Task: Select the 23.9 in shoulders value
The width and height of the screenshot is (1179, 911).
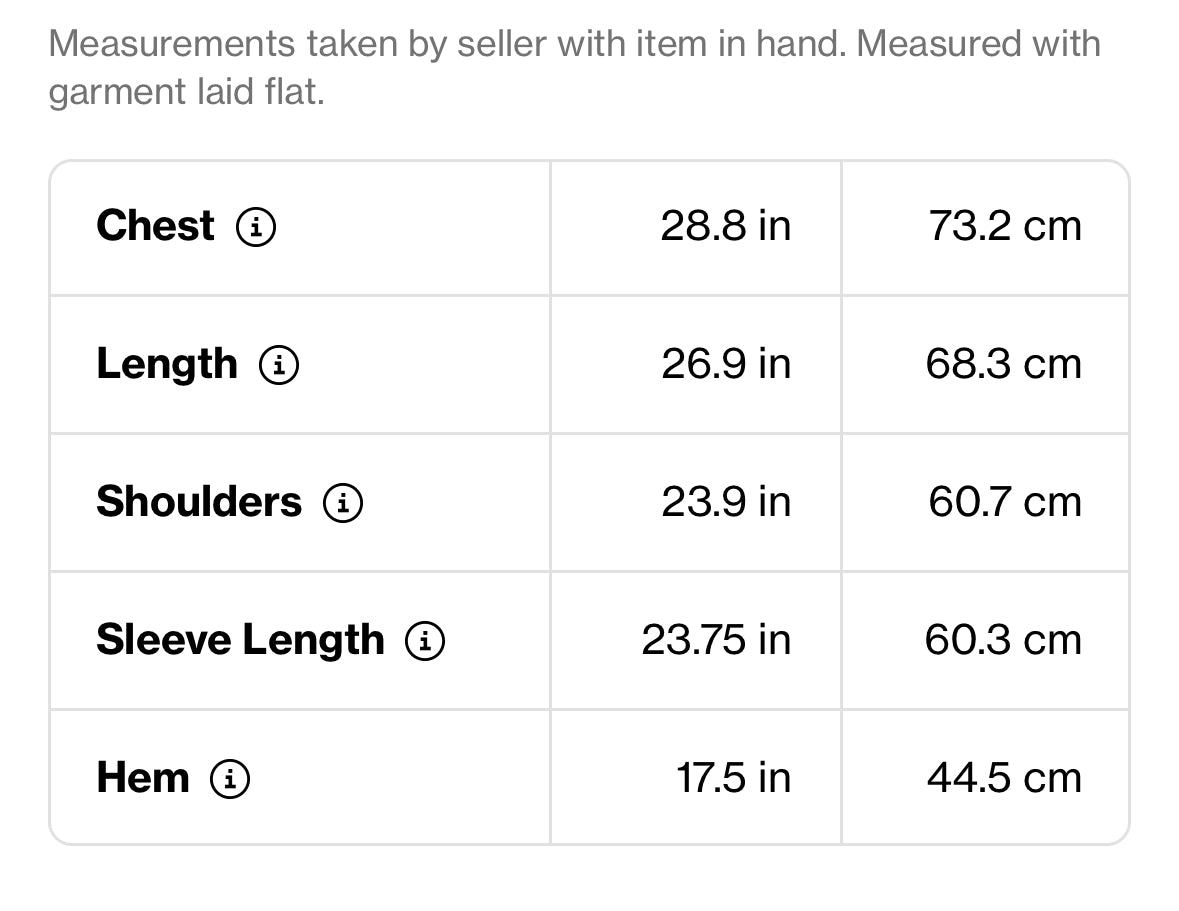Action: point(726,502)
